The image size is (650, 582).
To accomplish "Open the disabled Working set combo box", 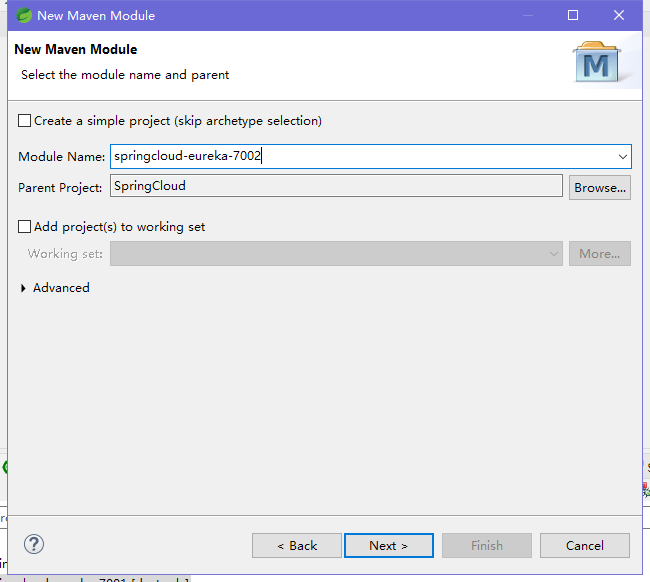I will coord(336,254).
